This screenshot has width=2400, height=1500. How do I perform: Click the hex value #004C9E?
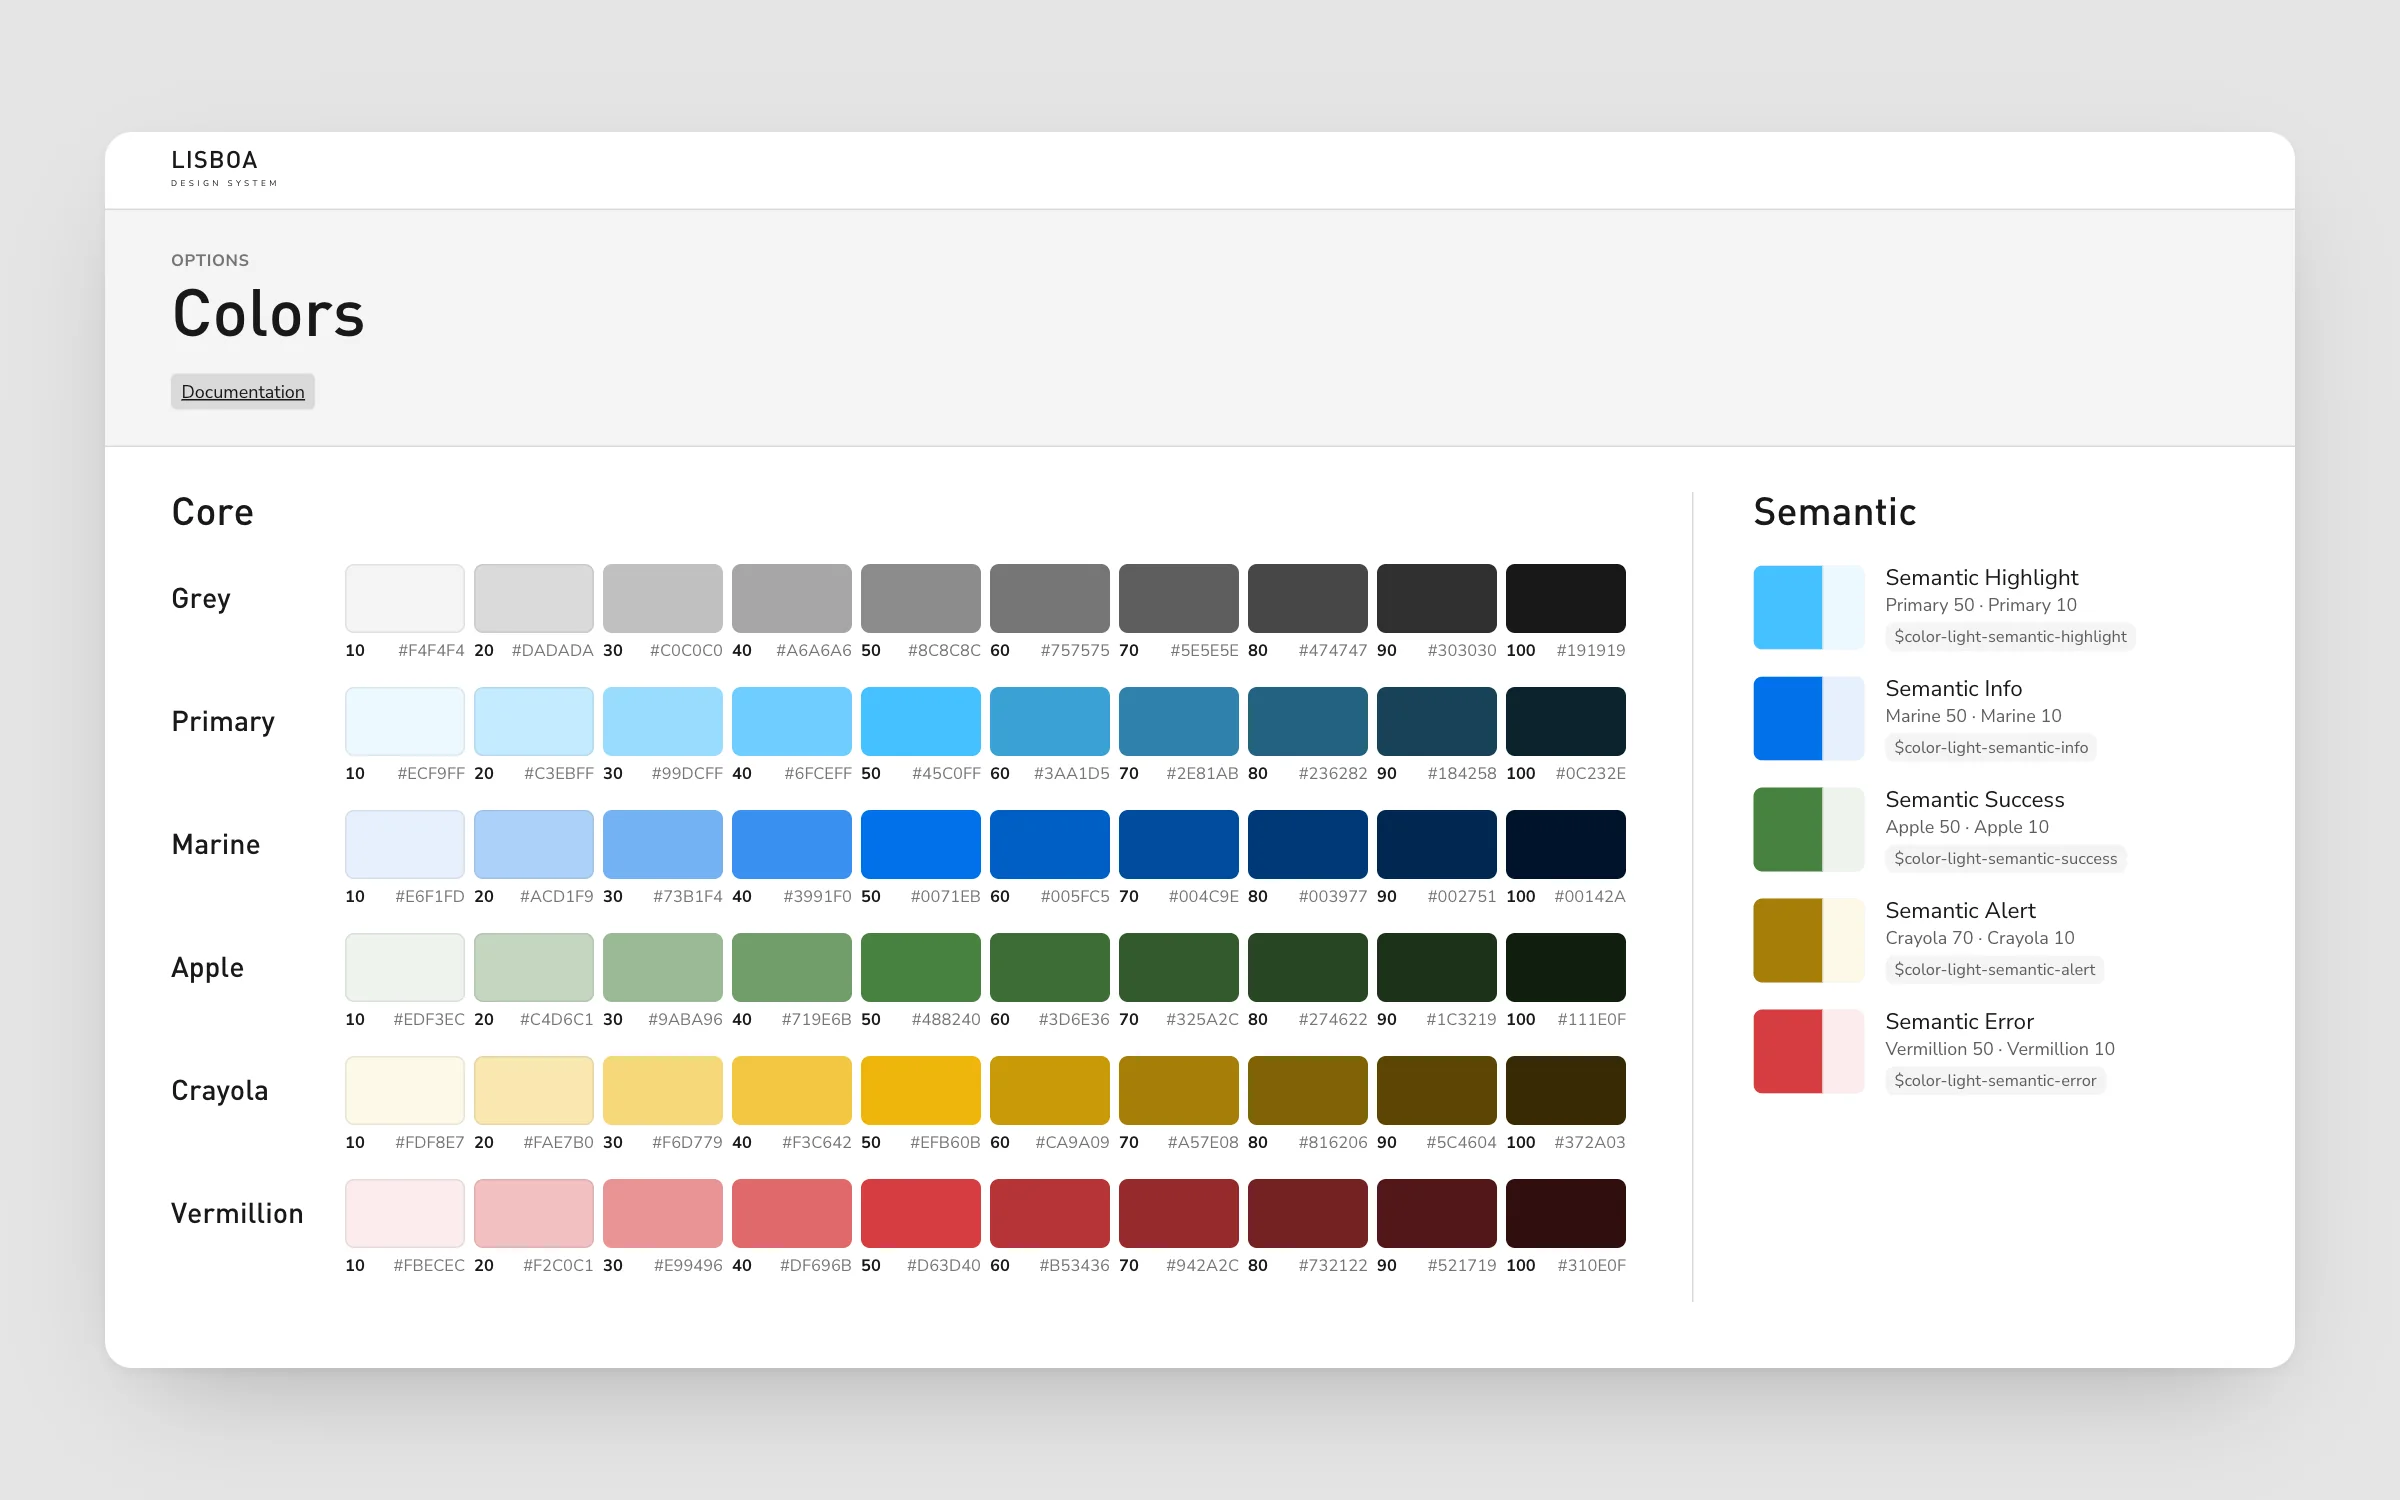click(1203, 897)
